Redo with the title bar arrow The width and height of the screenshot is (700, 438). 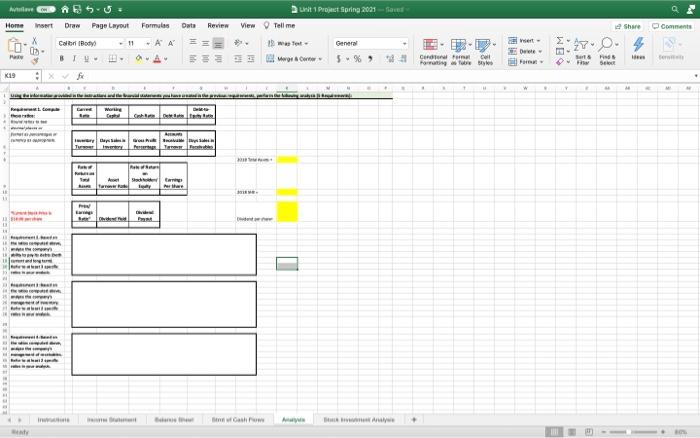(x=108, y=9)
